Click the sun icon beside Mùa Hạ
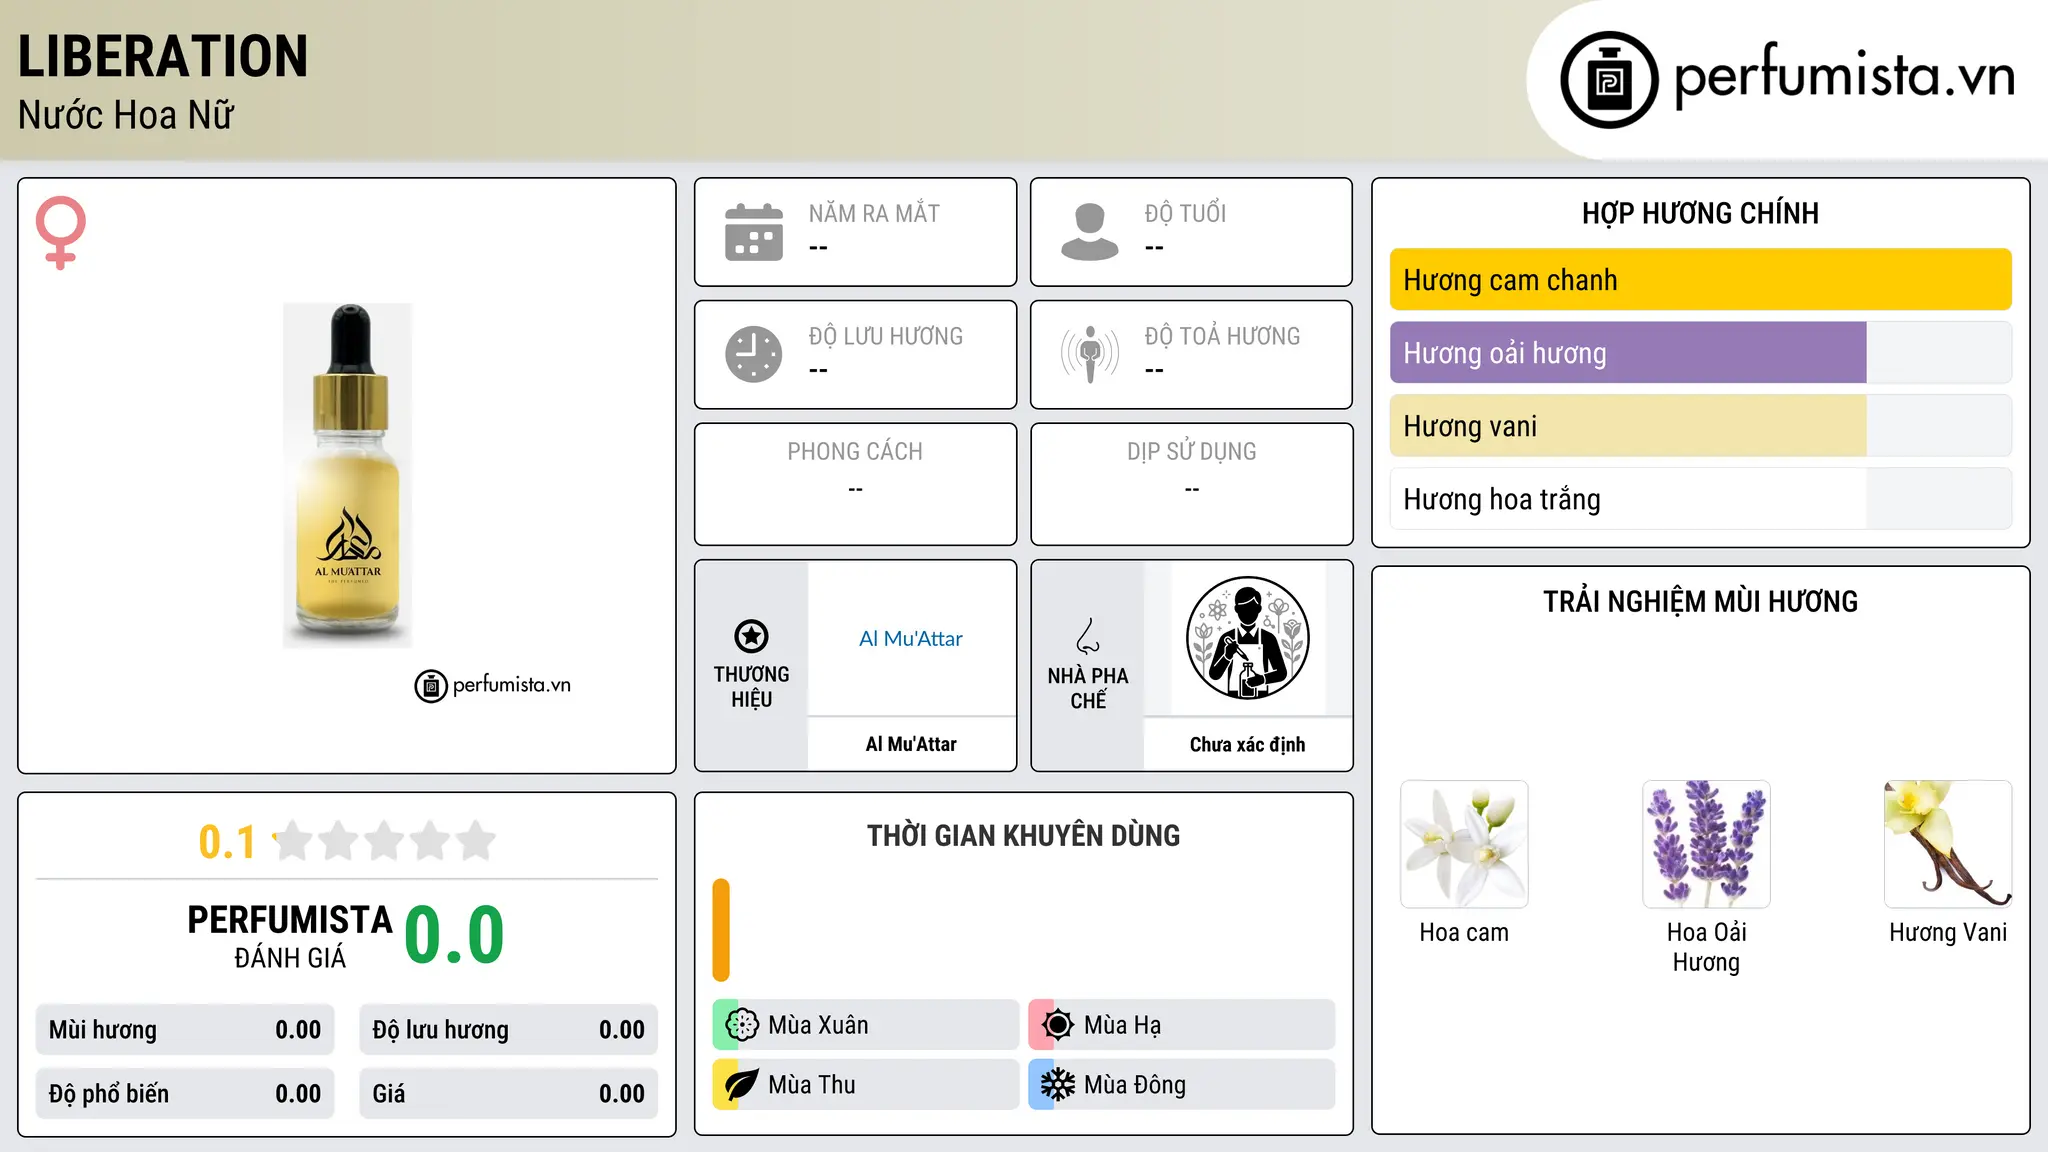Image resolution: width=2048 pixels, height=1152 pixels. click(x=1058, y=1024)
